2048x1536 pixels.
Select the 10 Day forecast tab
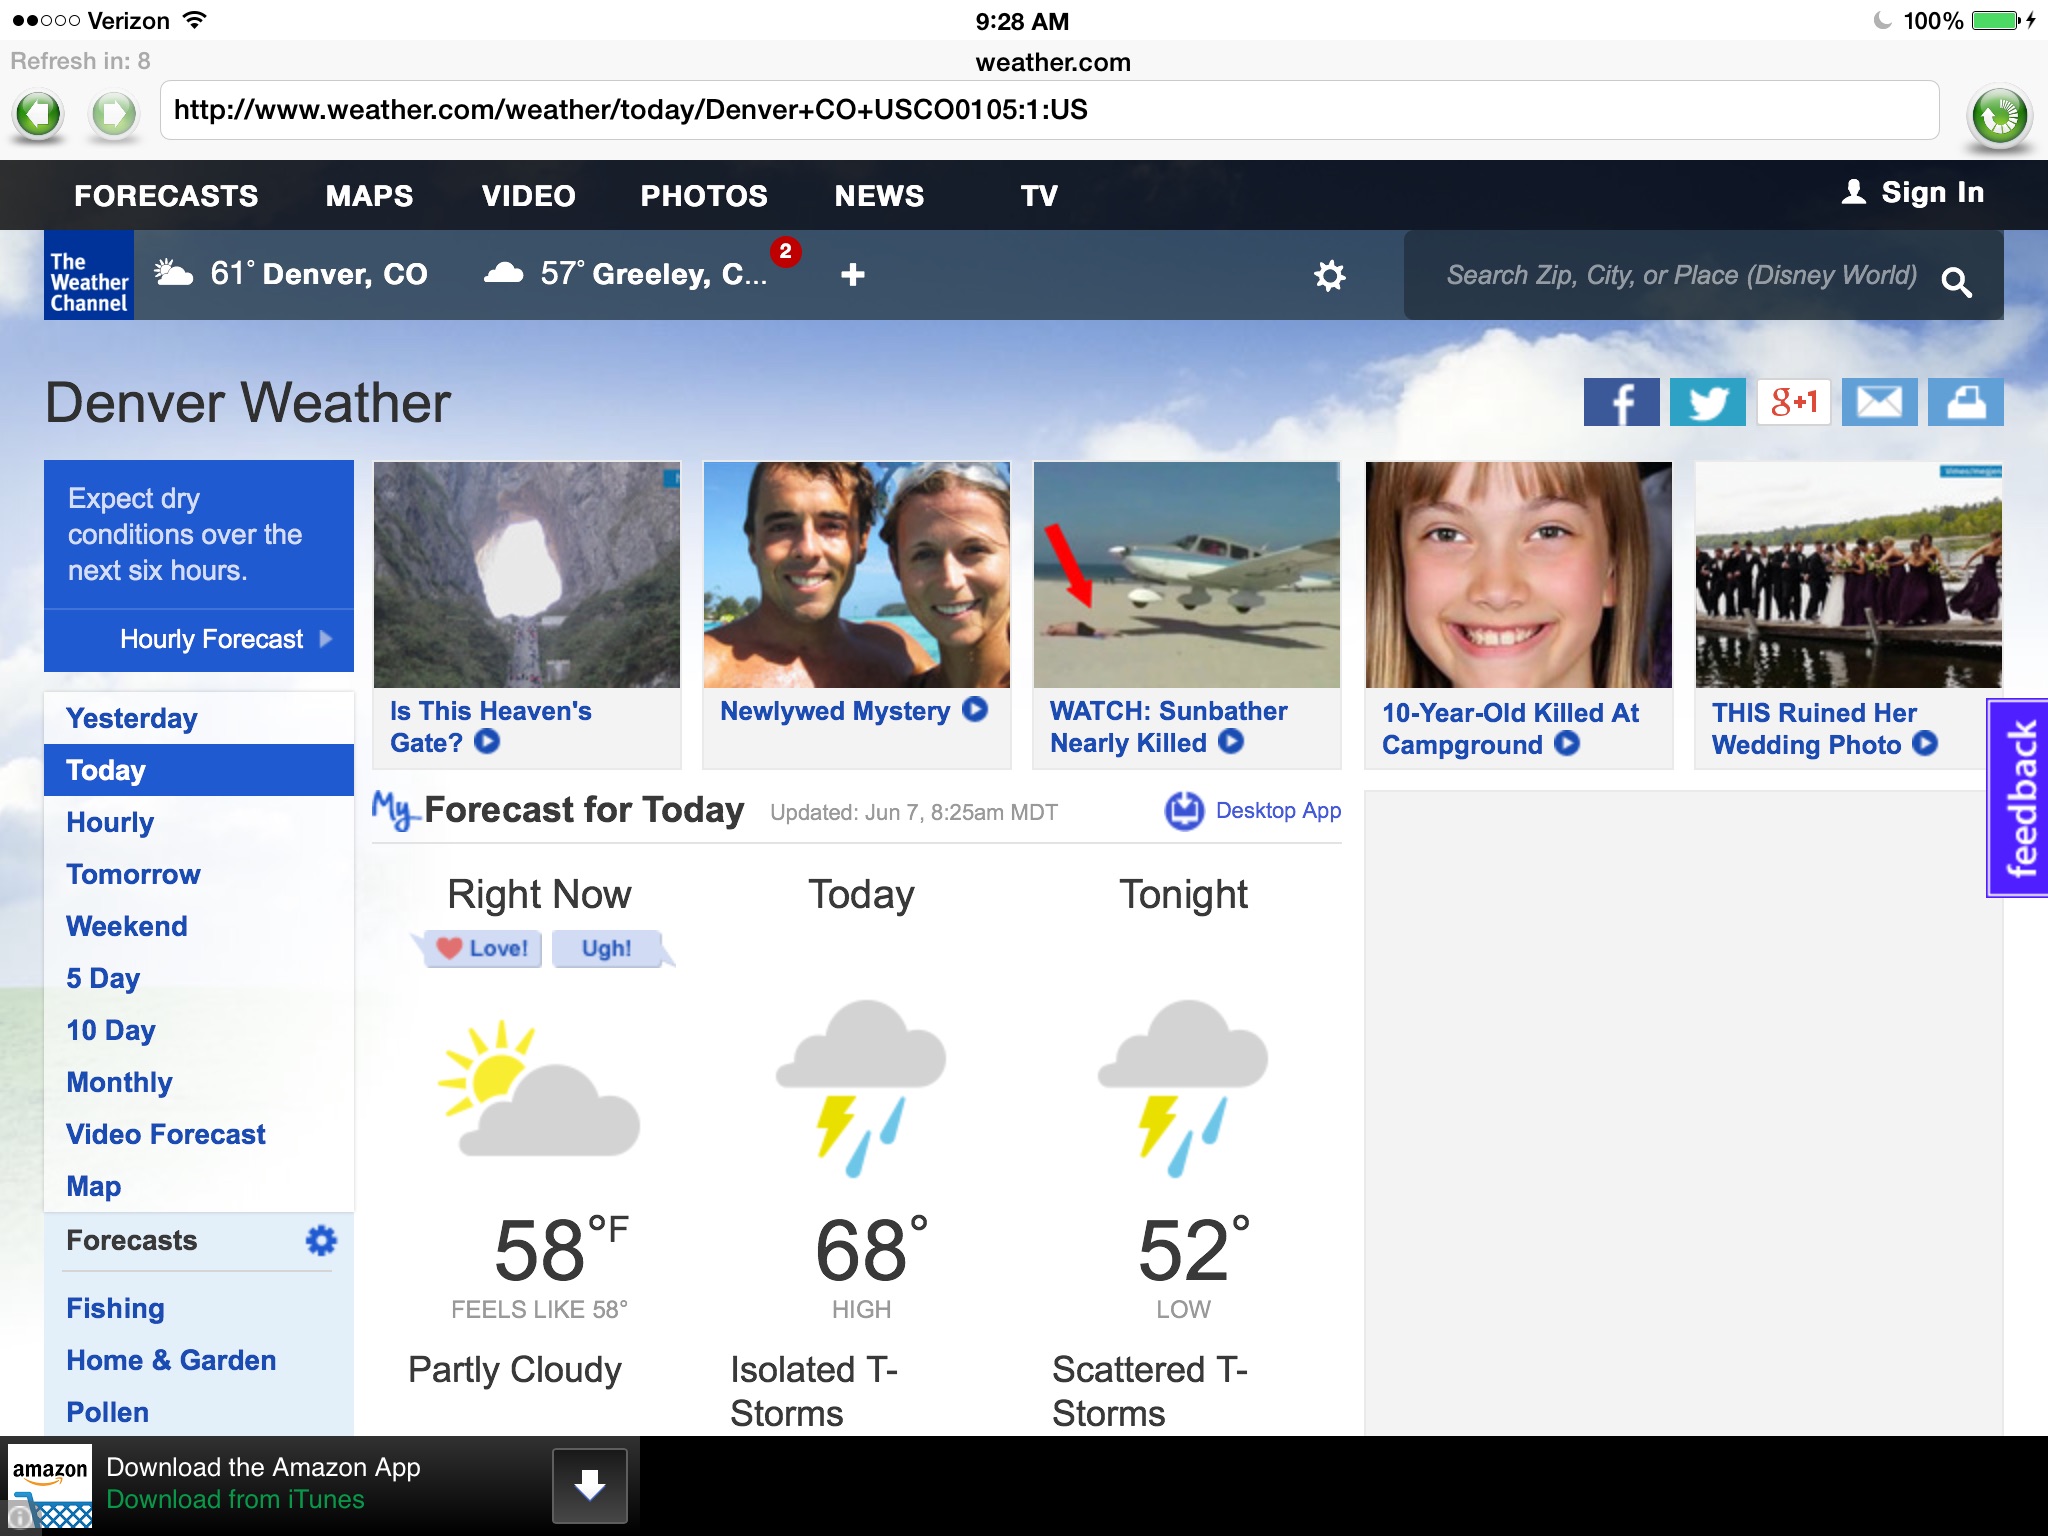[111, 1030]
